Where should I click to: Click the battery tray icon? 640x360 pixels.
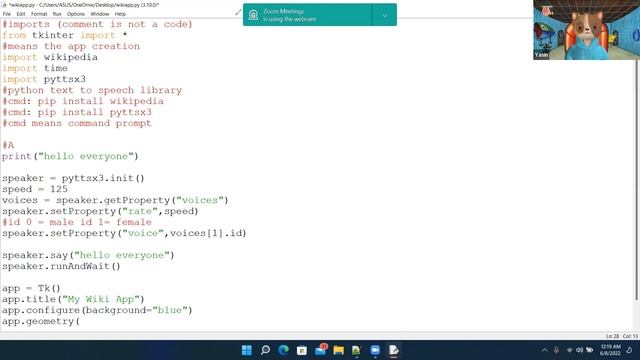pos(590,350)
